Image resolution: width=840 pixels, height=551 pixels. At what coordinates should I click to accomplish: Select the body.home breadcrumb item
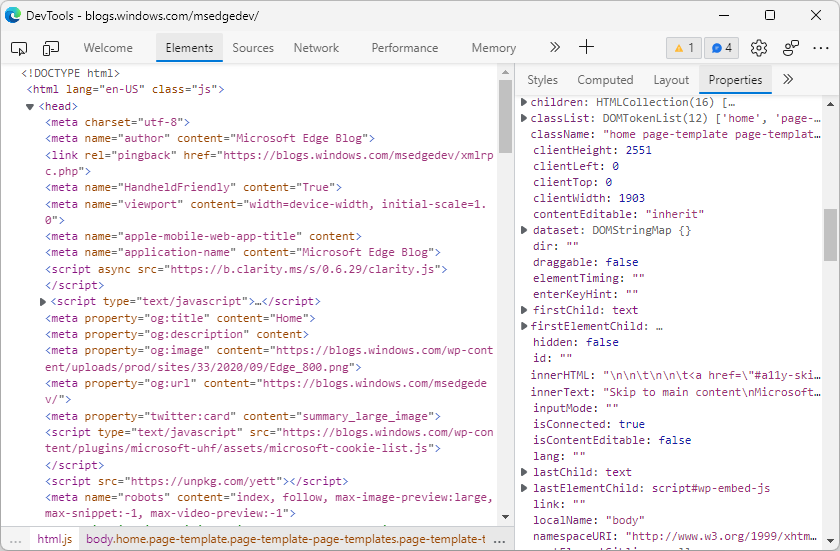click(286, 539)
